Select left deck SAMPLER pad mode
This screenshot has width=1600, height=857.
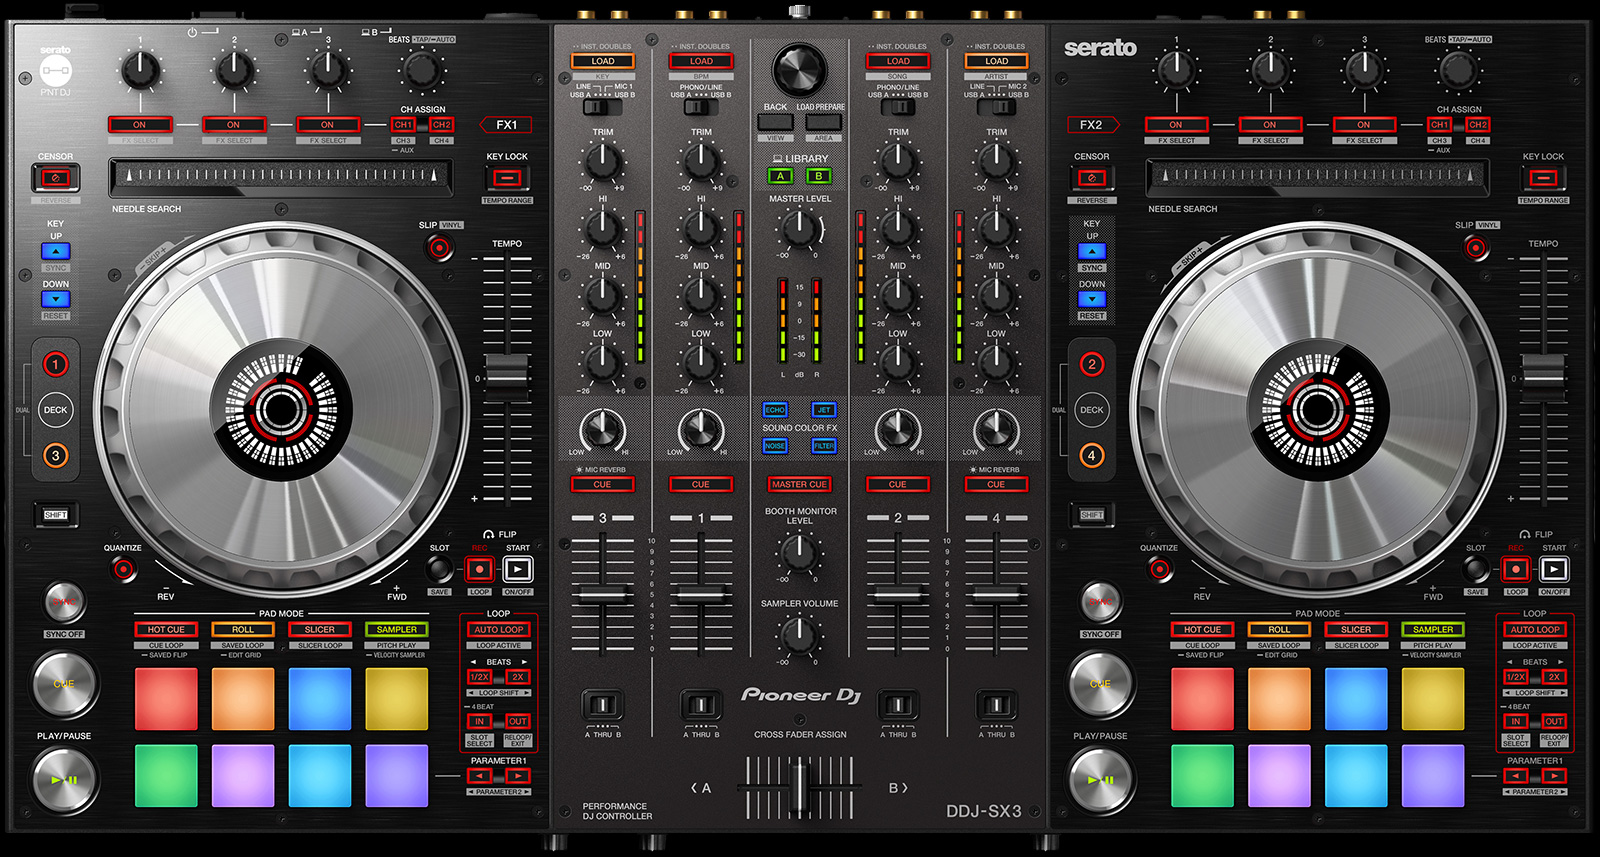(397, 629)
